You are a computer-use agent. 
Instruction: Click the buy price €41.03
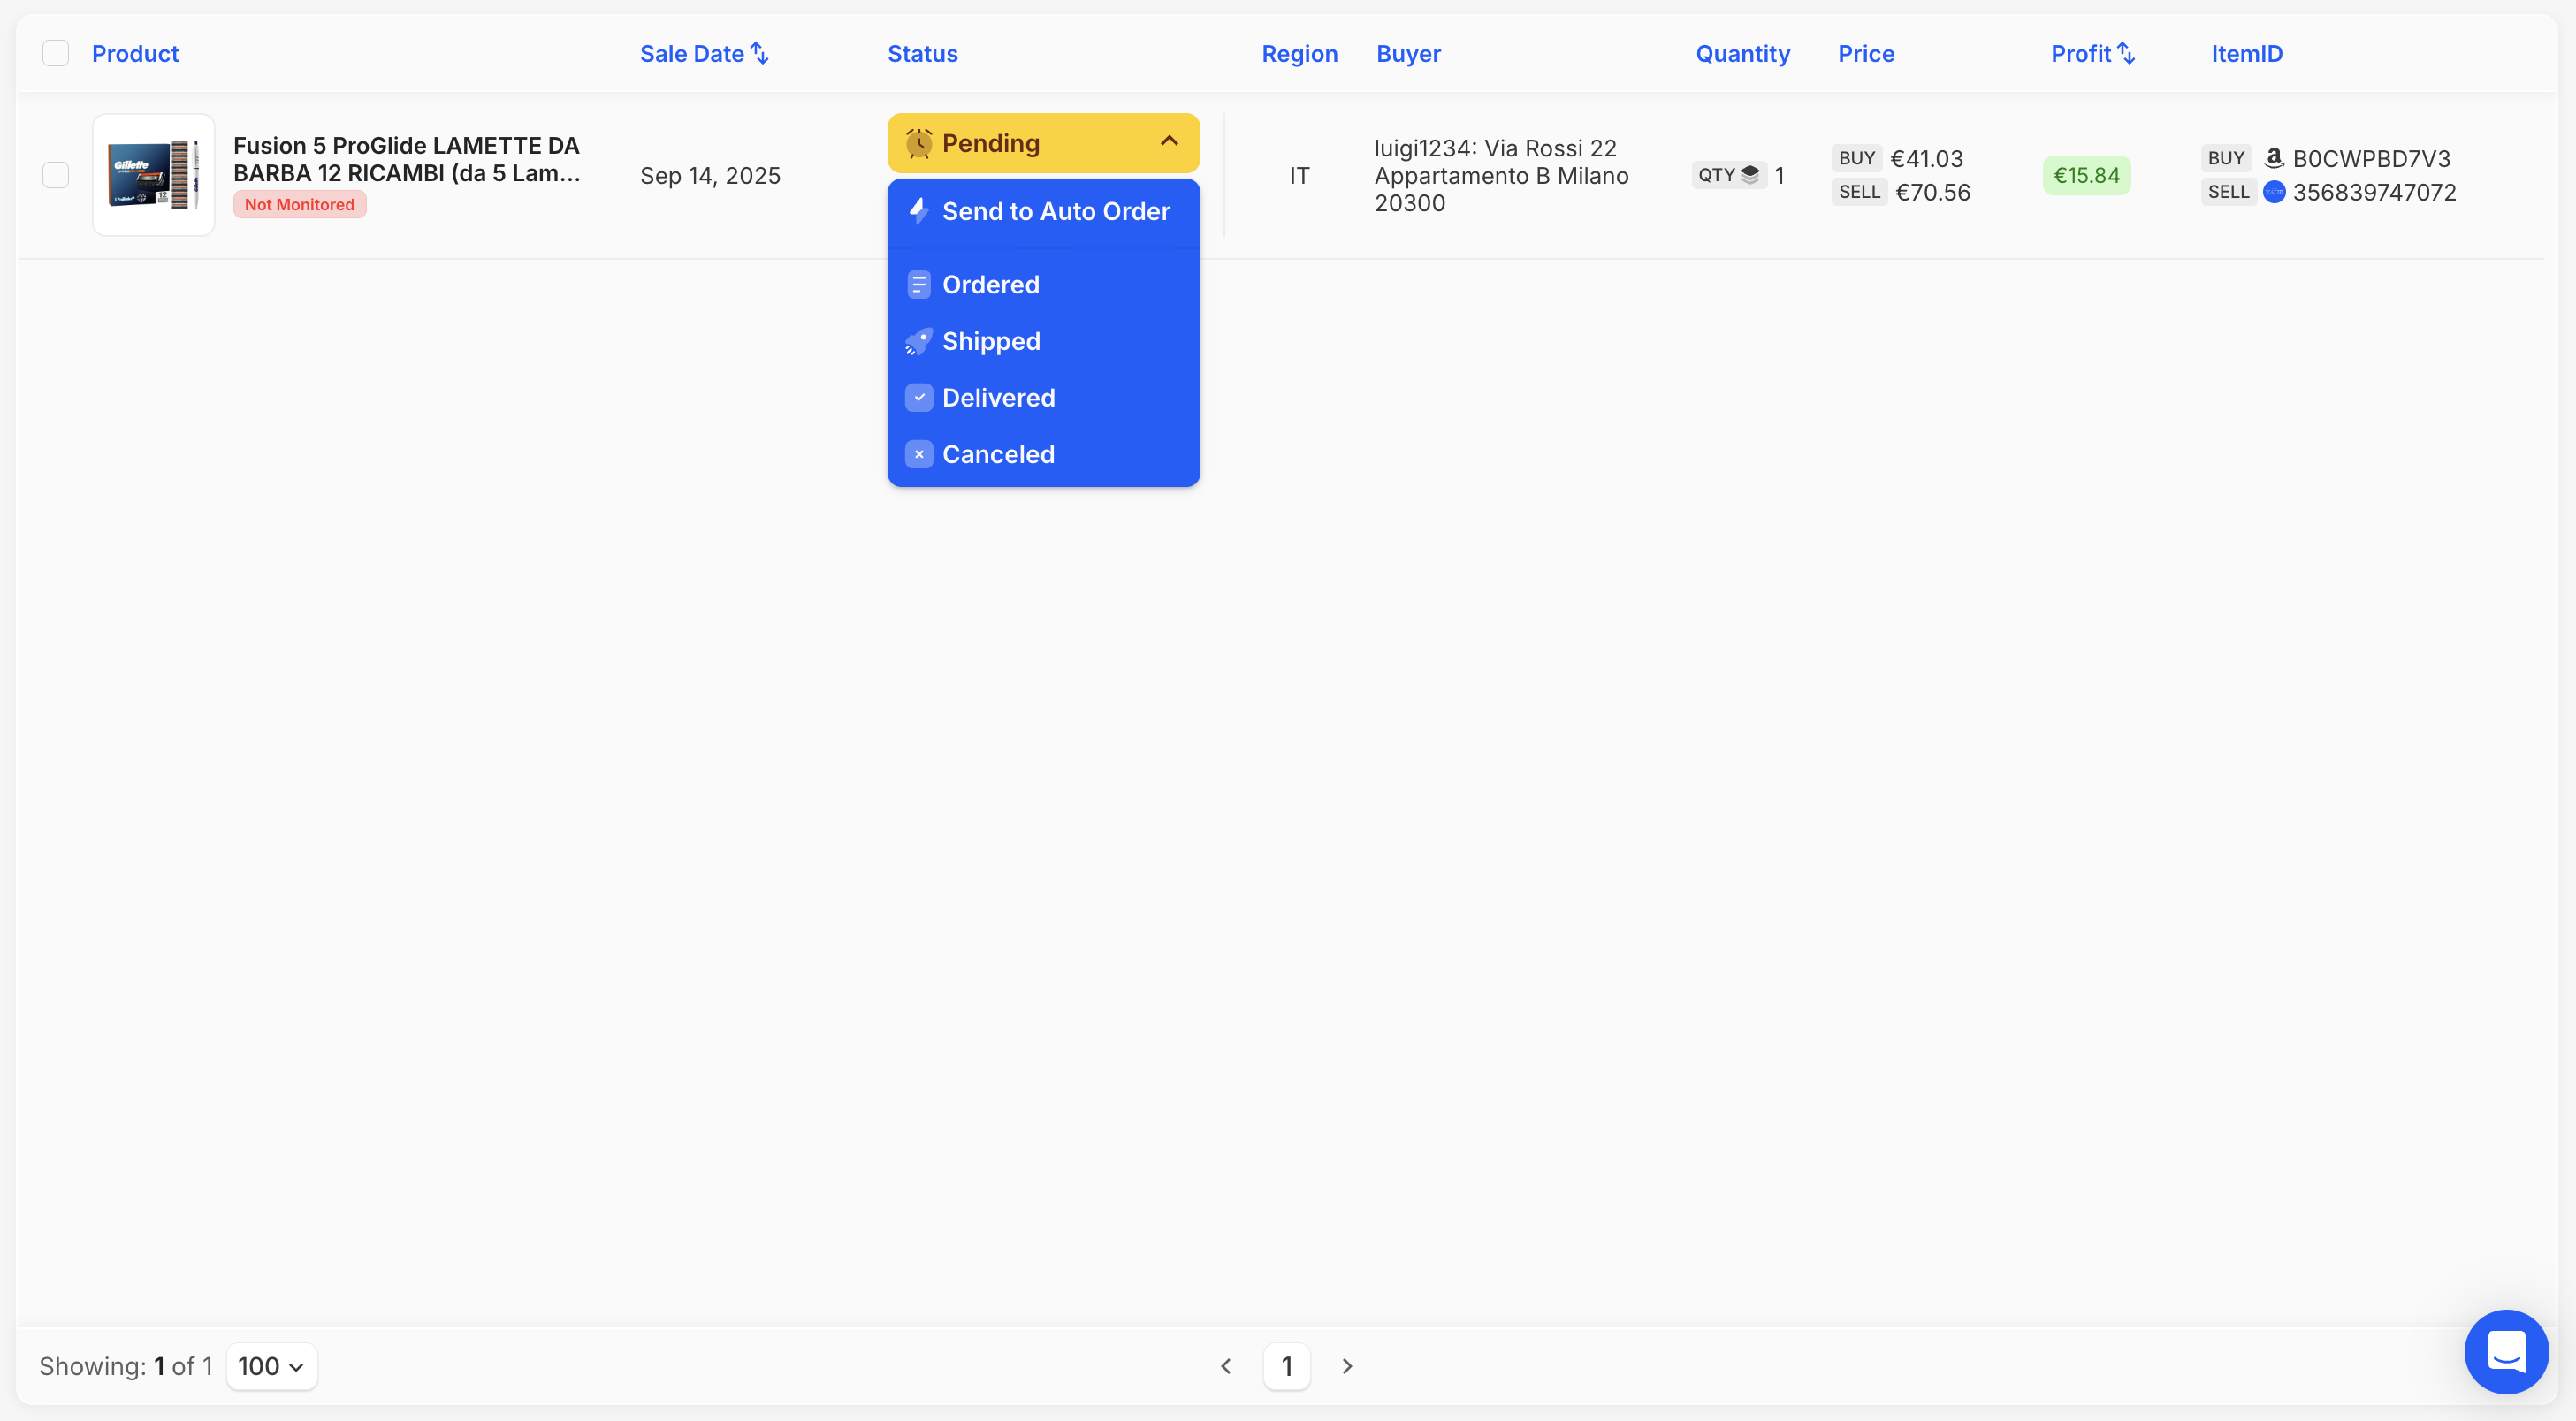pos(1926,159)
